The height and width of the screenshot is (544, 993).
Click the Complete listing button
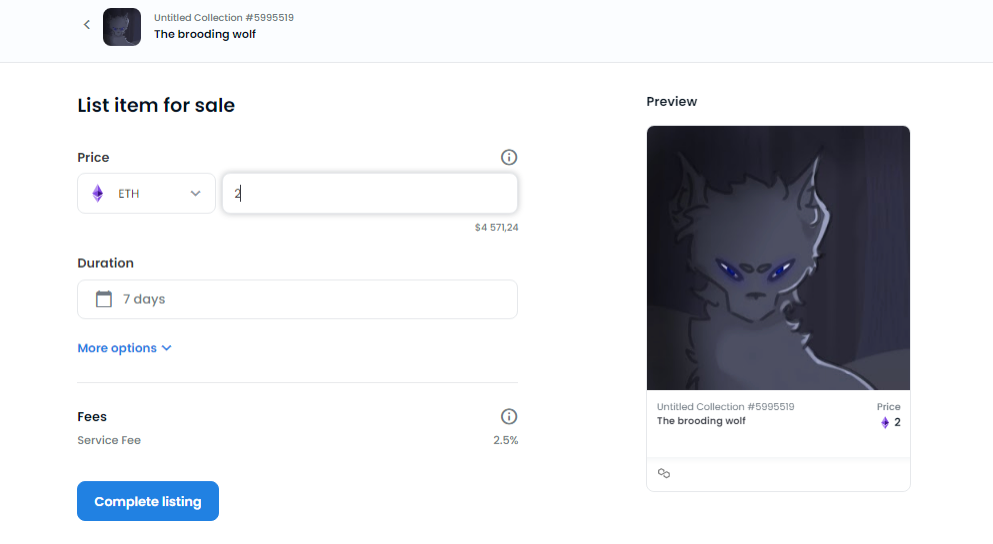148,501
